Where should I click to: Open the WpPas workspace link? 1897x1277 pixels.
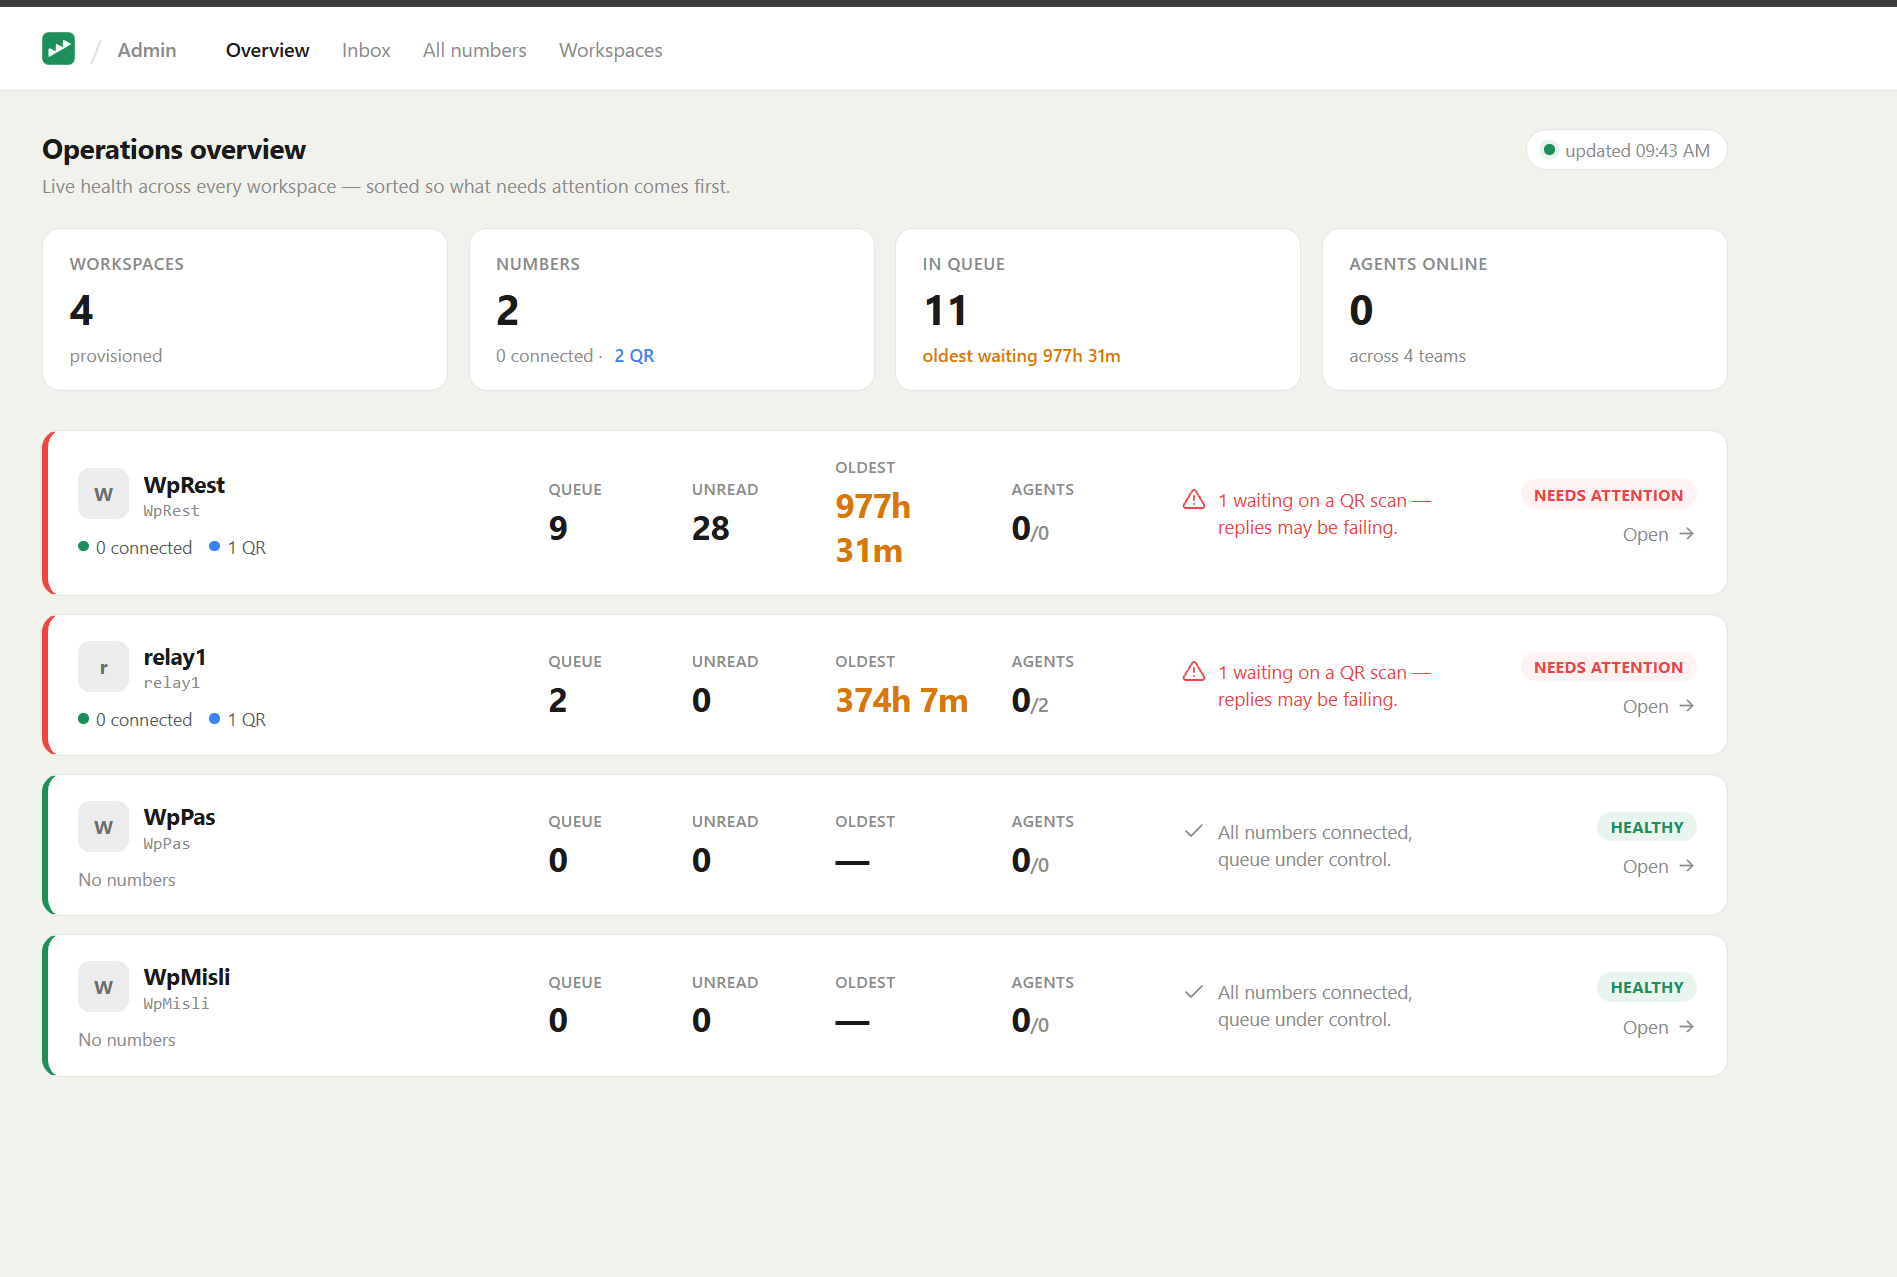coord(1658,866)
